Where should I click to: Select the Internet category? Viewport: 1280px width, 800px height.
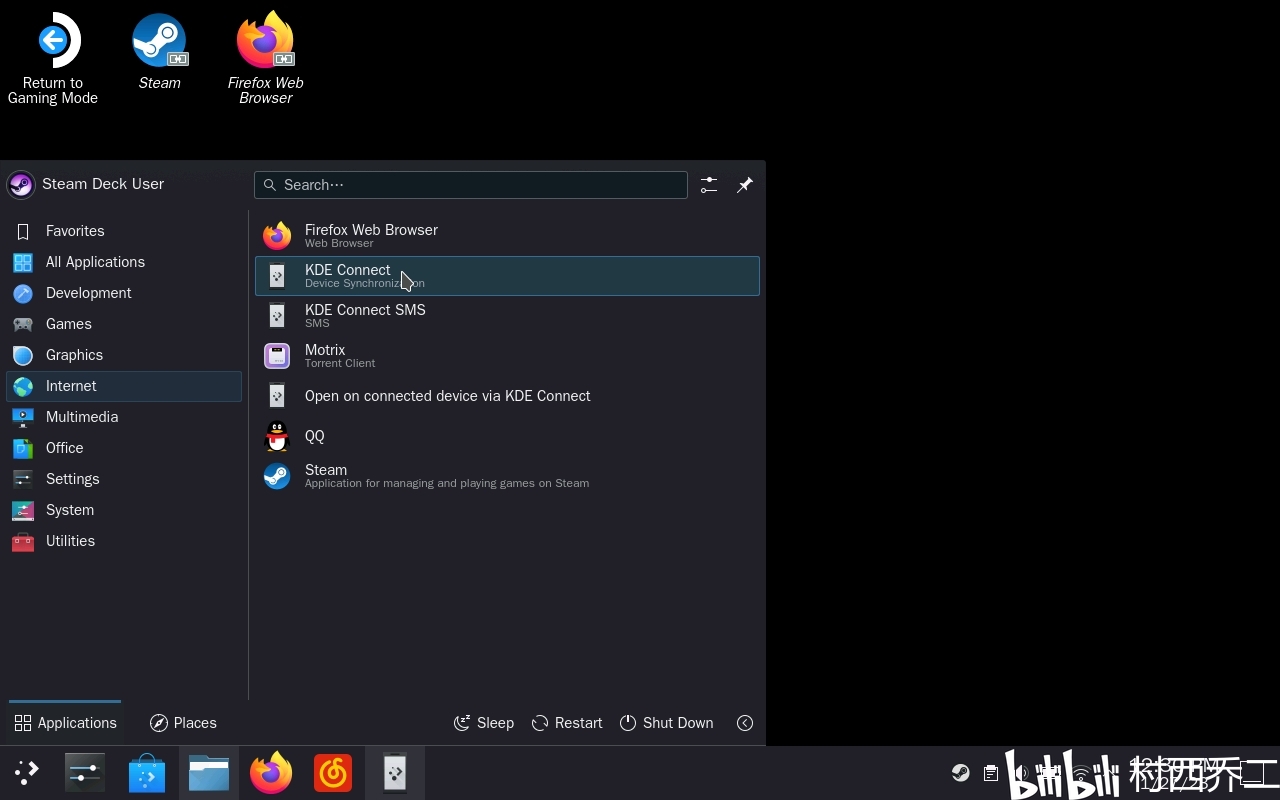click(x=124, y=386)
